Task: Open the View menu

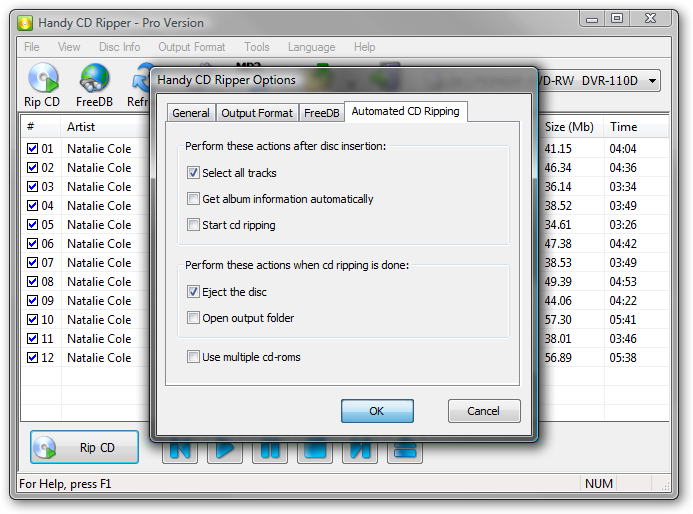Action: (69, 47)
